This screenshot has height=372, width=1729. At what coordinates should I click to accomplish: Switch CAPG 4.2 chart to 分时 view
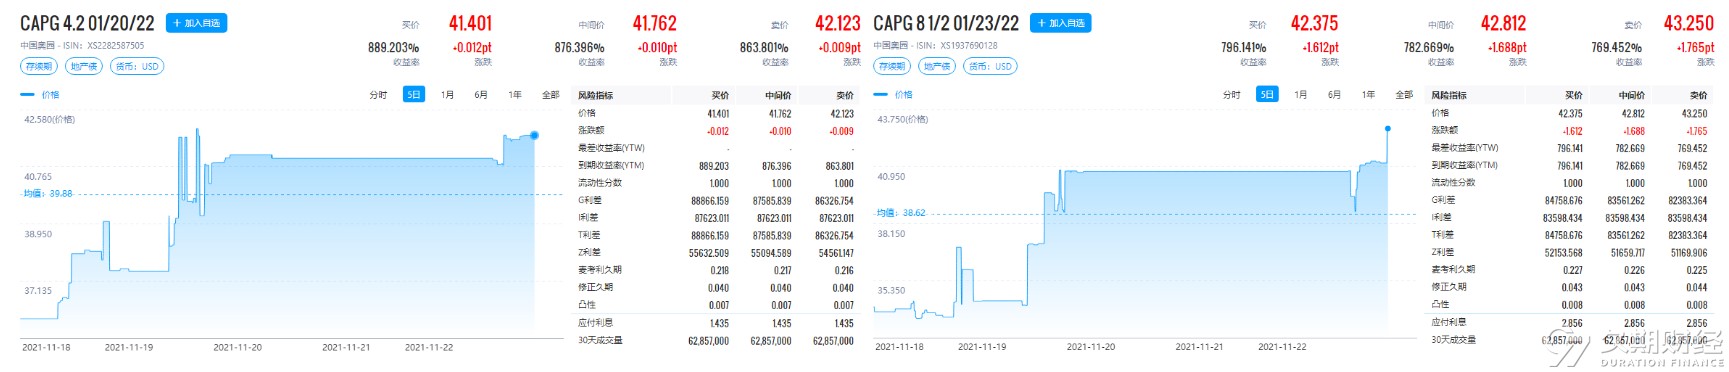pyautogui.click(x=378, y=95)
